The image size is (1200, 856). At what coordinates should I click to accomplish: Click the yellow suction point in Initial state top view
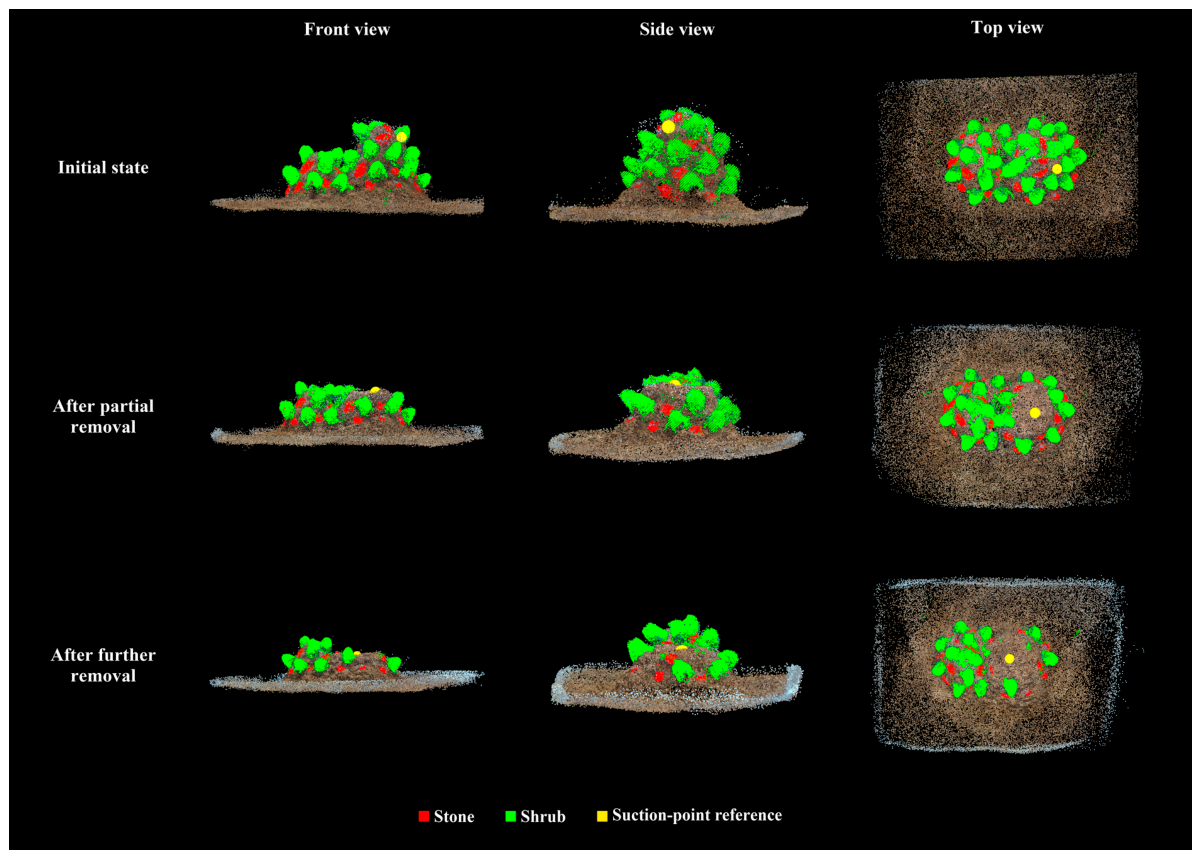pos(1057,169)
